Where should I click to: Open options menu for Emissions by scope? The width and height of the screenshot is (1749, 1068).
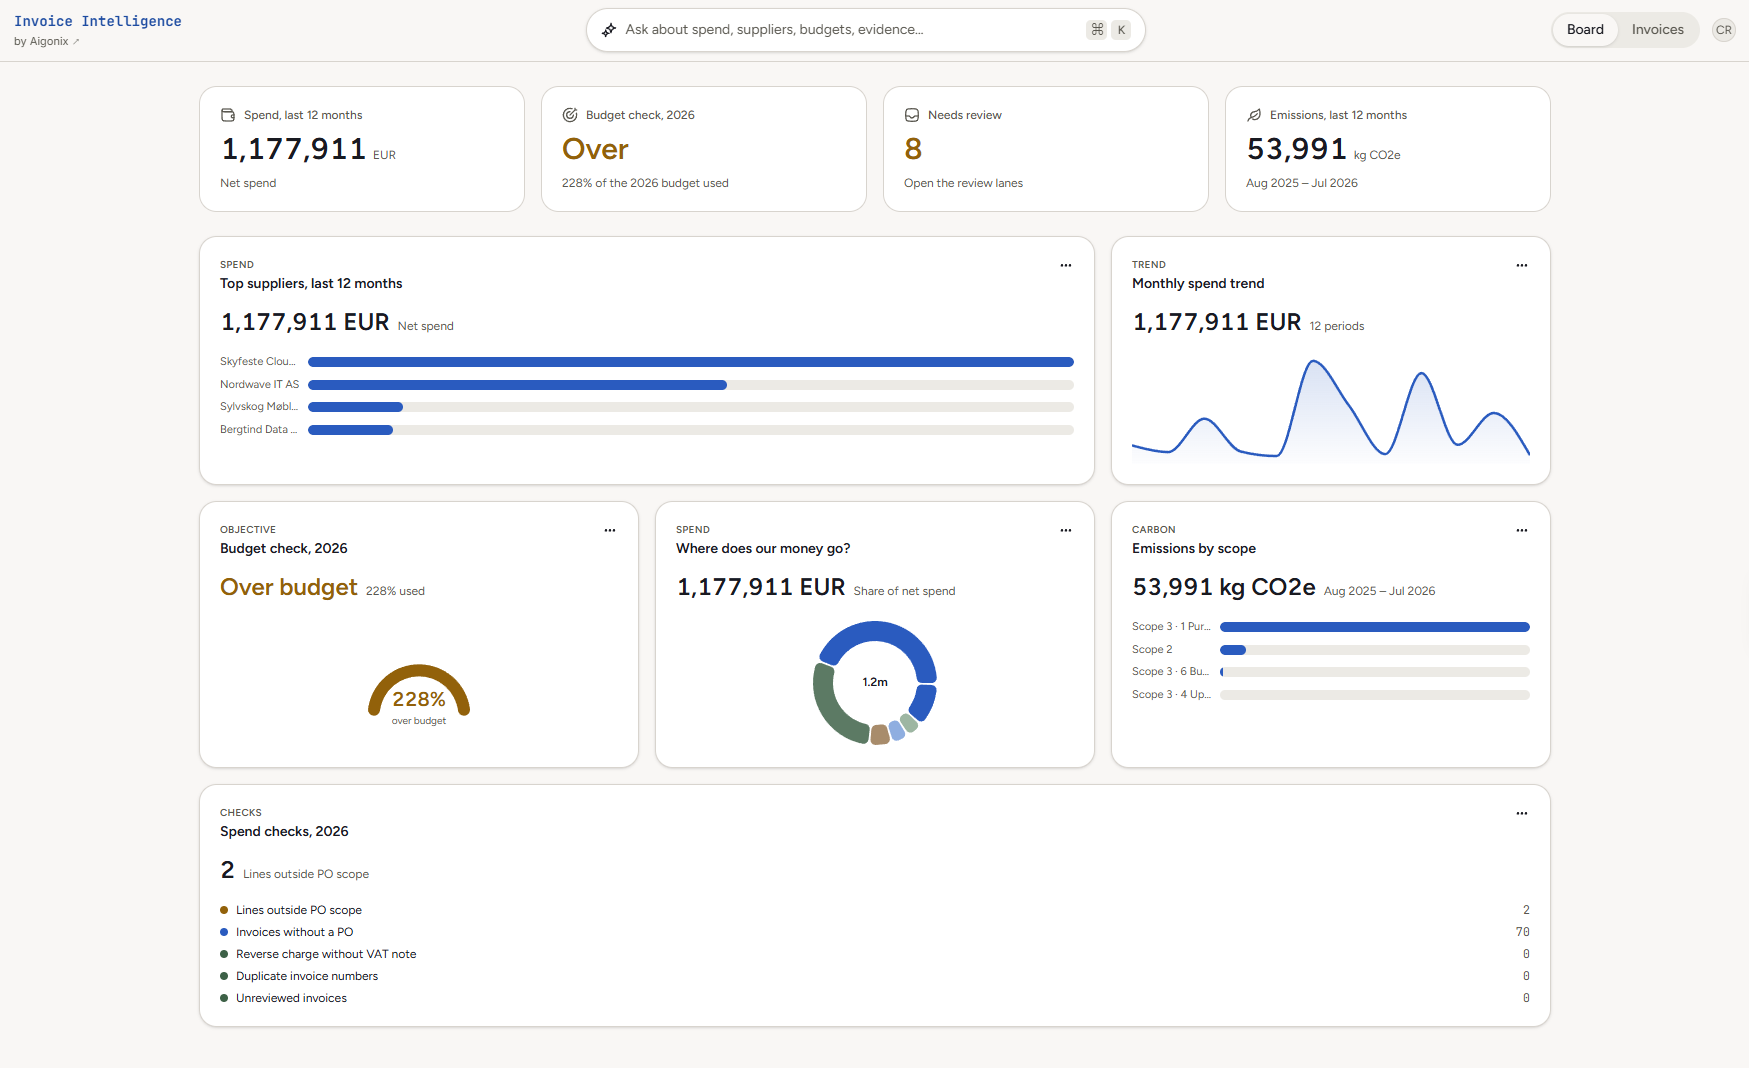1522,530
